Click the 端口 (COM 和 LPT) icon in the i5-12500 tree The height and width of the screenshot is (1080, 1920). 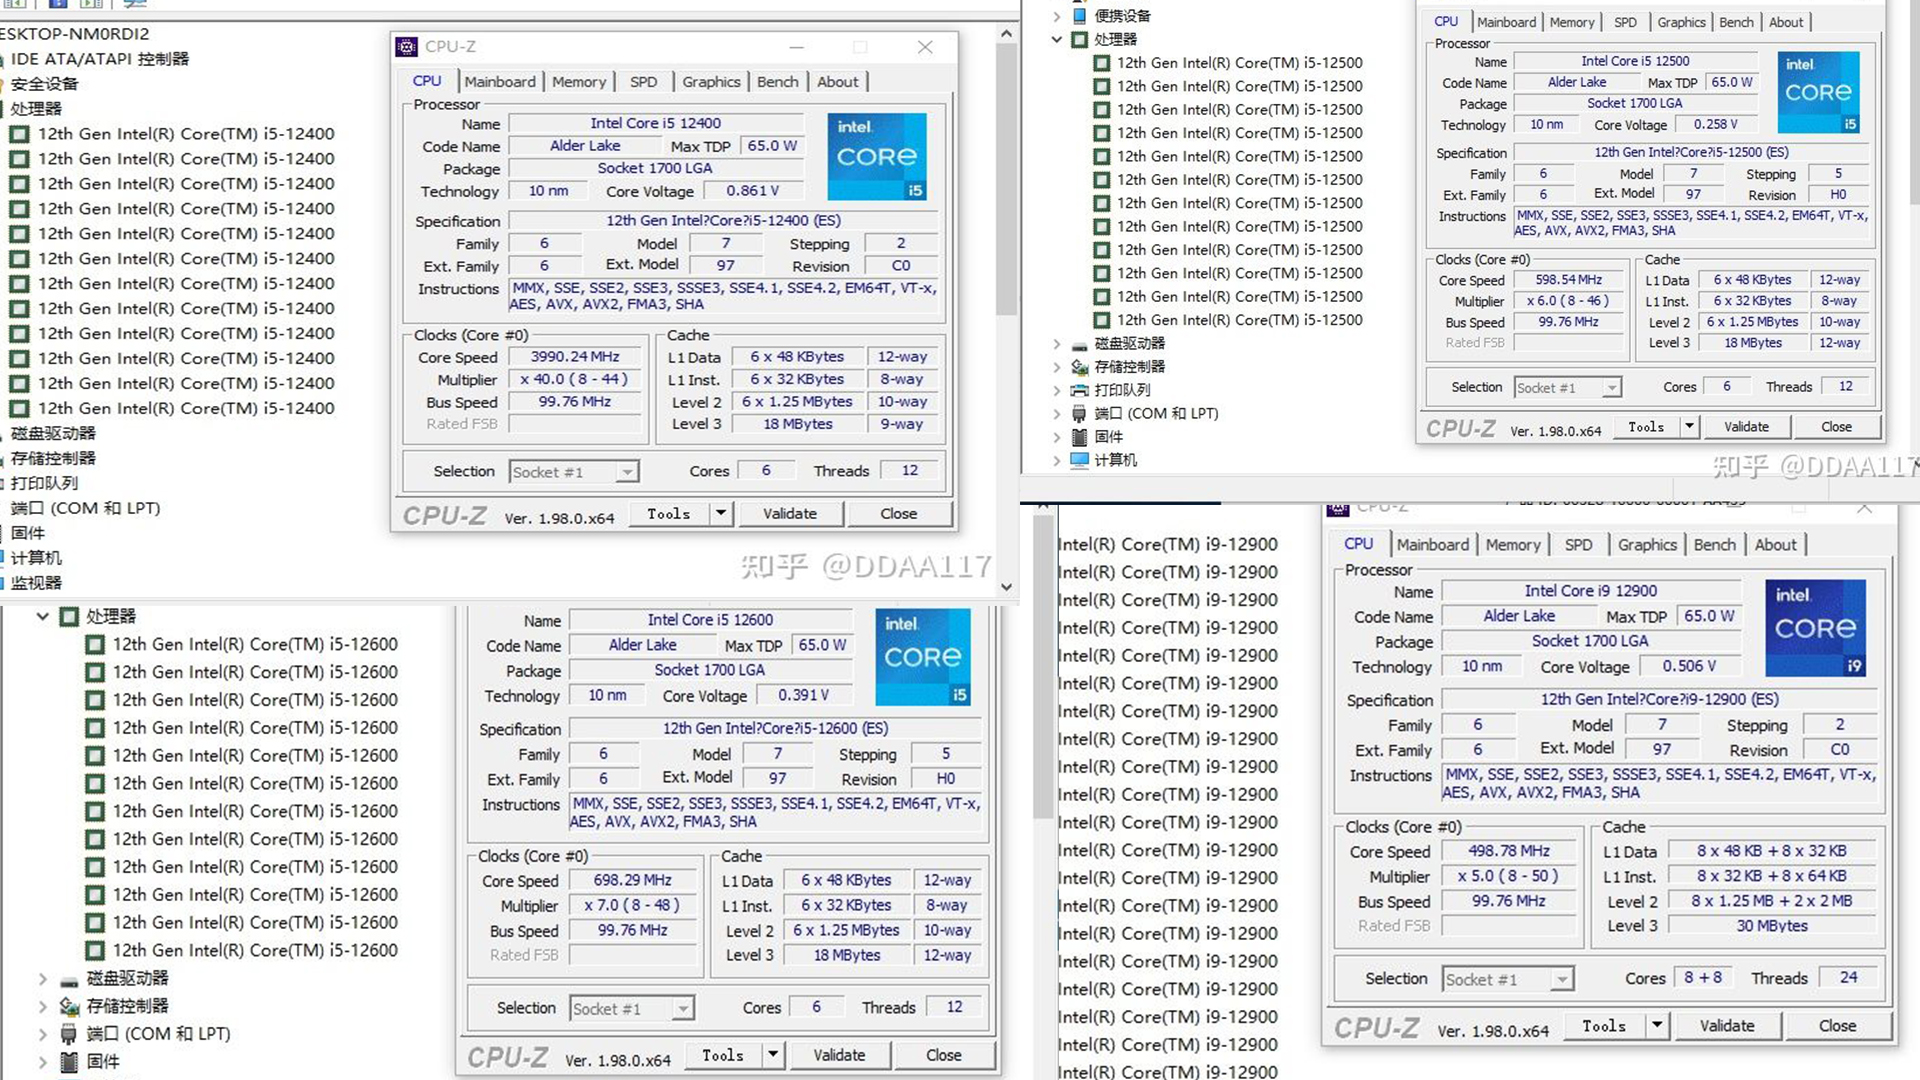click(x=1080, y=413)
